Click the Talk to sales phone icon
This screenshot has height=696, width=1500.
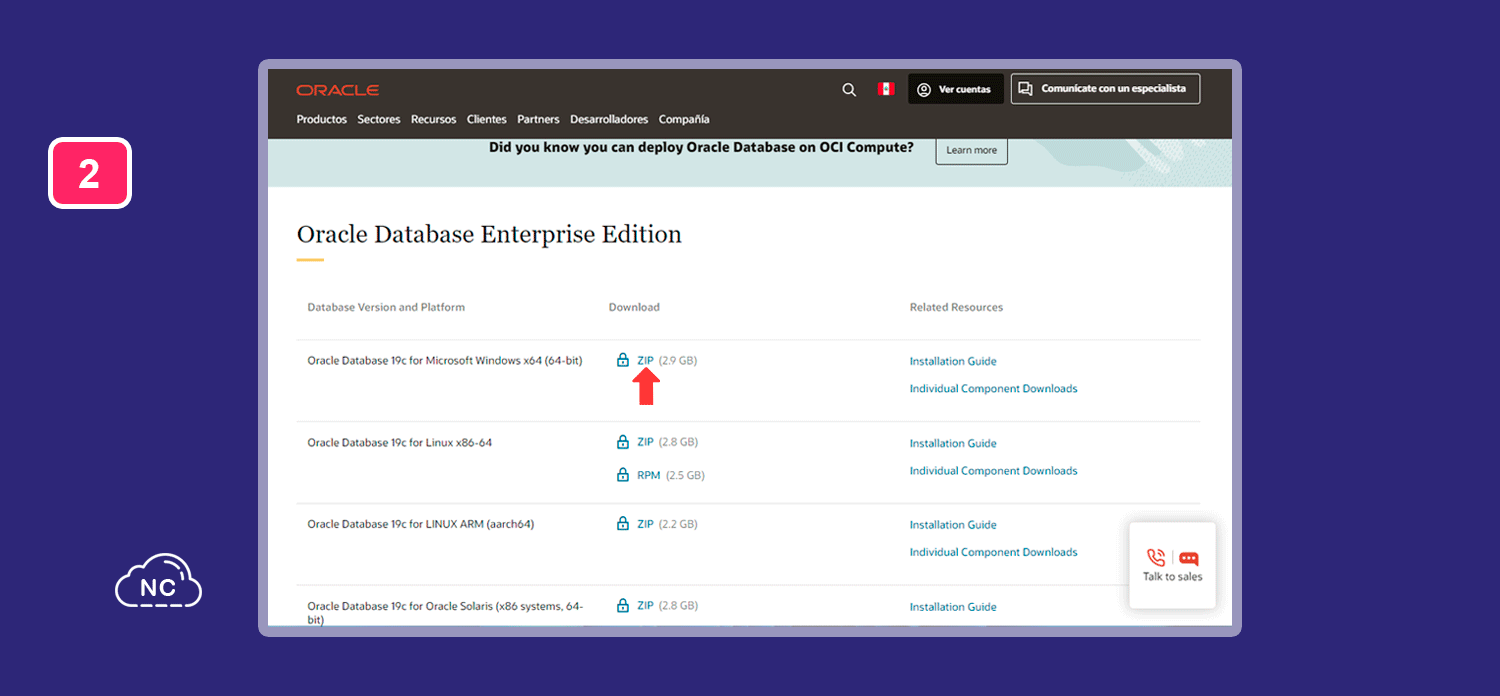pos(1156,558)
